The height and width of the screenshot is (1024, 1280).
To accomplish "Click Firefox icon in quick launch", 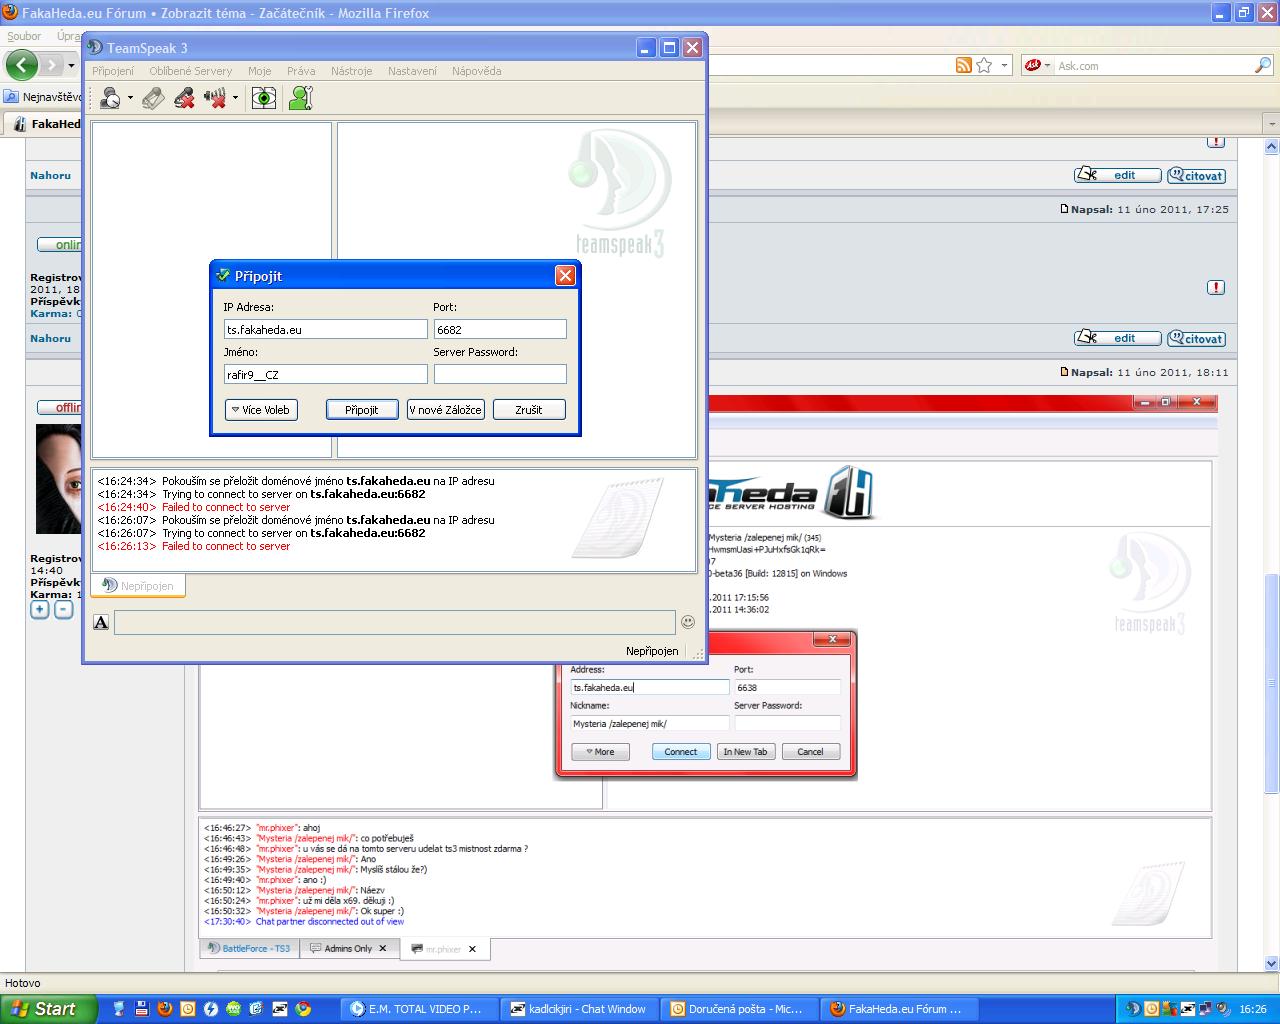I will pos(165,1009).
